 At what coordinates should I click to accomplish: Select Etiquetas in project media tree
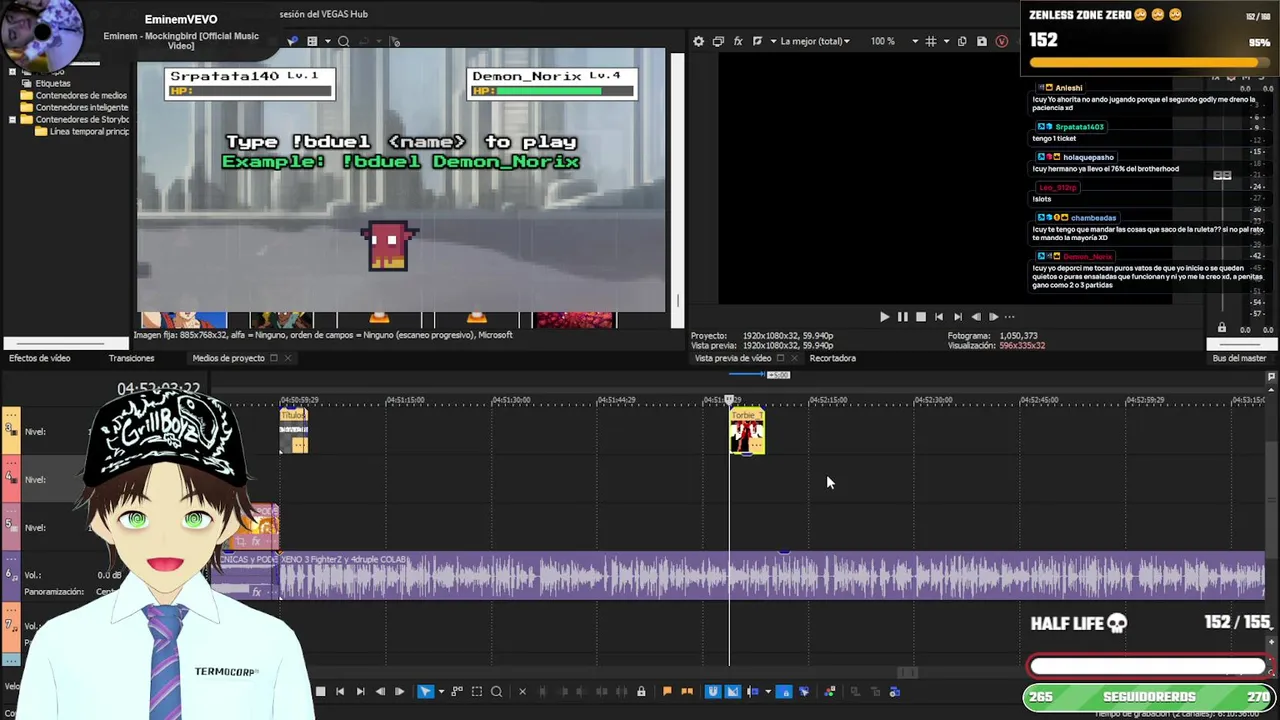pos(53,83)
